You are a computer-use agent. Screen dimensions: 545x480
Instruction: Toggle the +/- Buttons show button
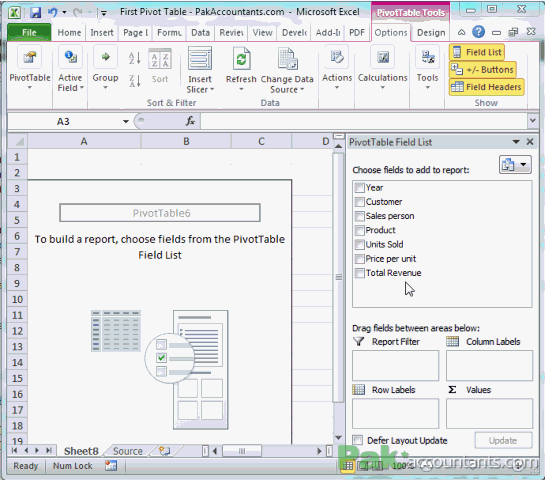coord(483,70)
